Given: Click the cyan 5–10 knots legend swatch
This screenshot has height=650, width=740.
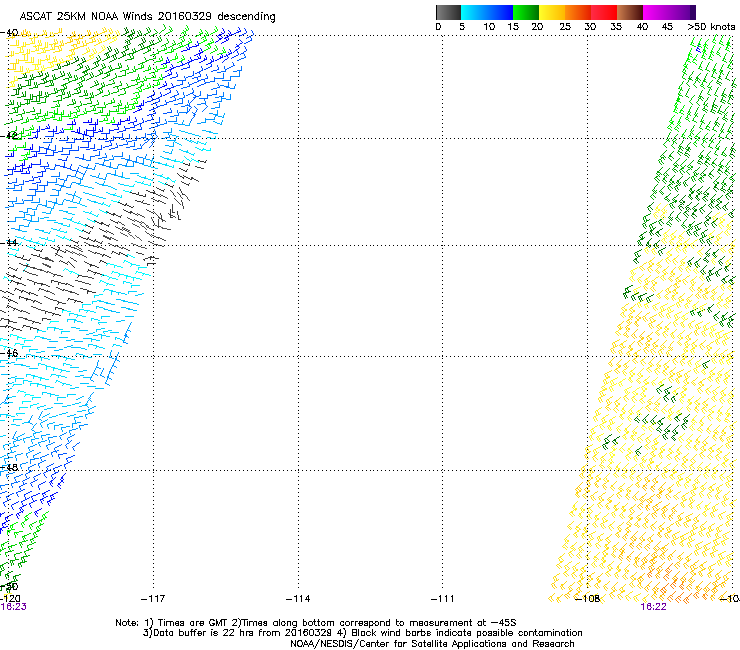Looking at the screenshot, I should click(474, 12).
